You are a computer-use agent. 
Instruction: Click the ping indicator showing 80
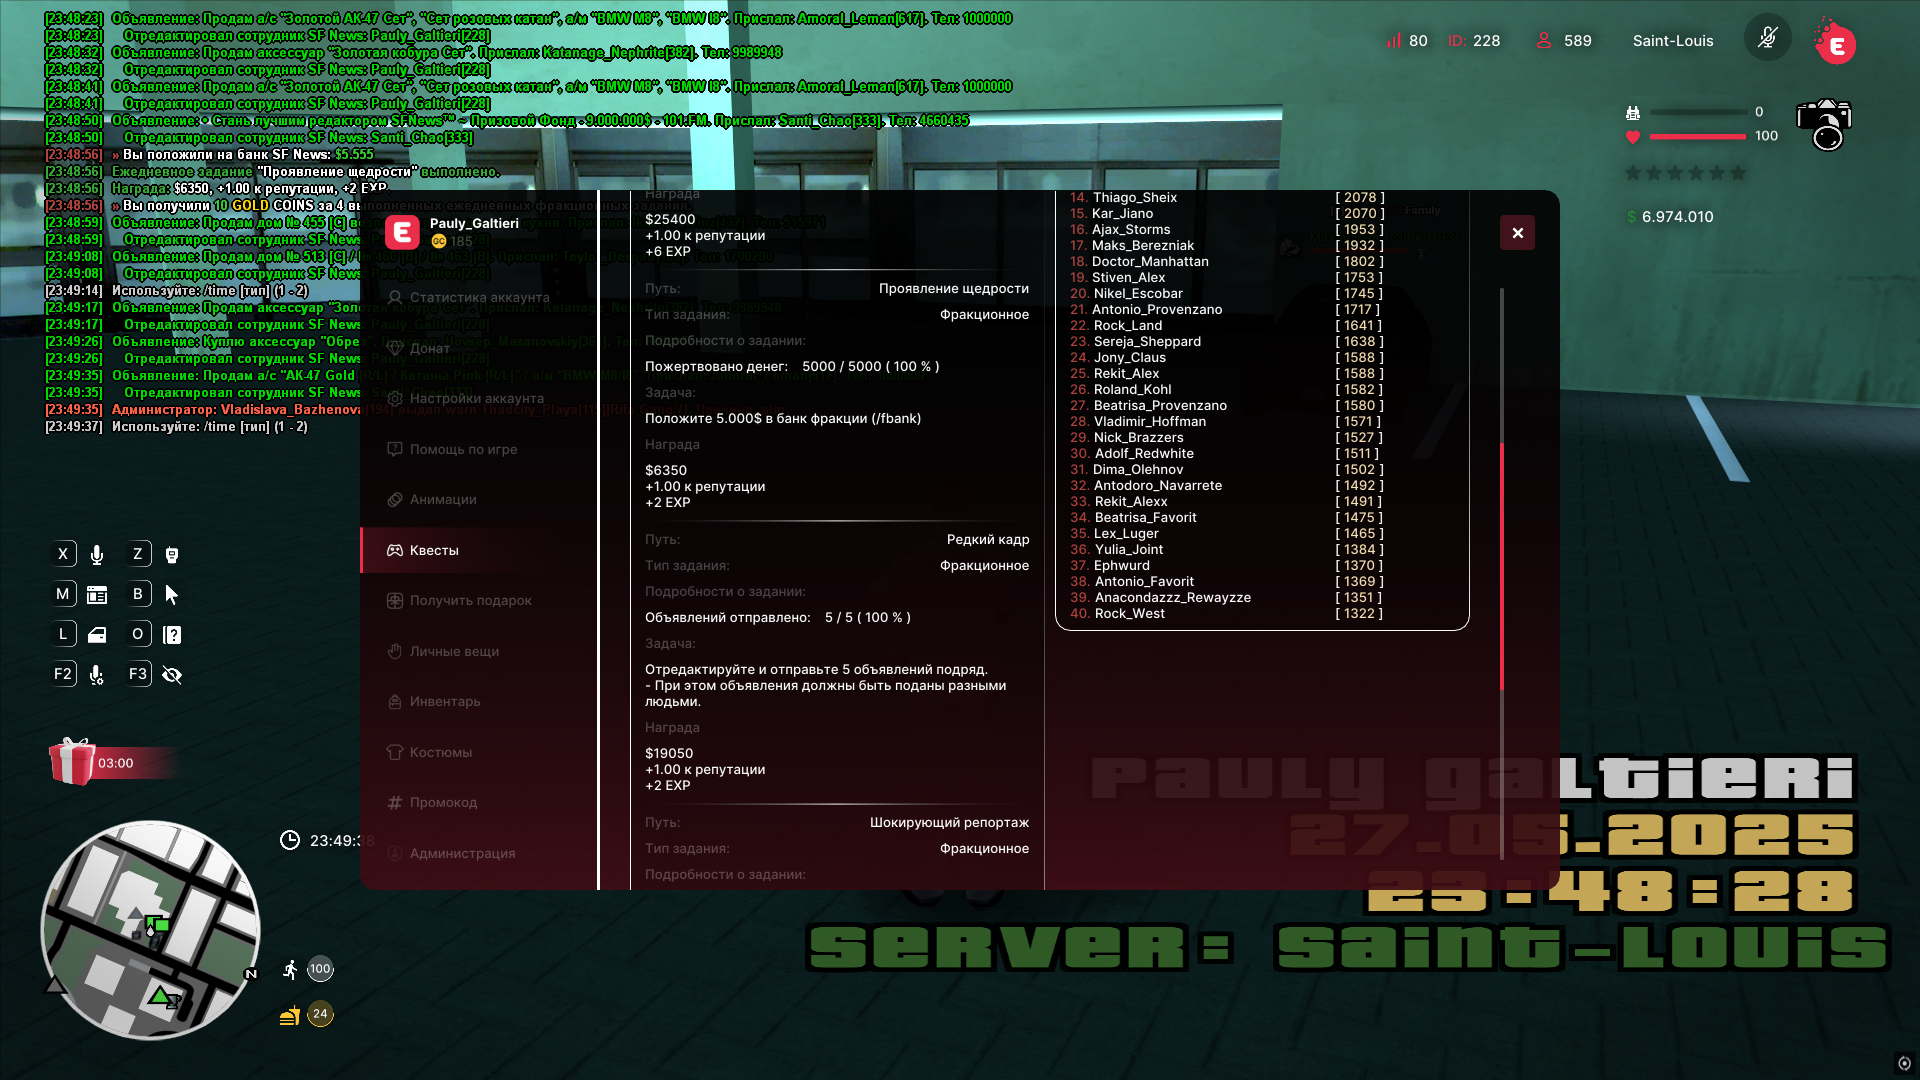pyautogui.click(x=1407, y=40)
